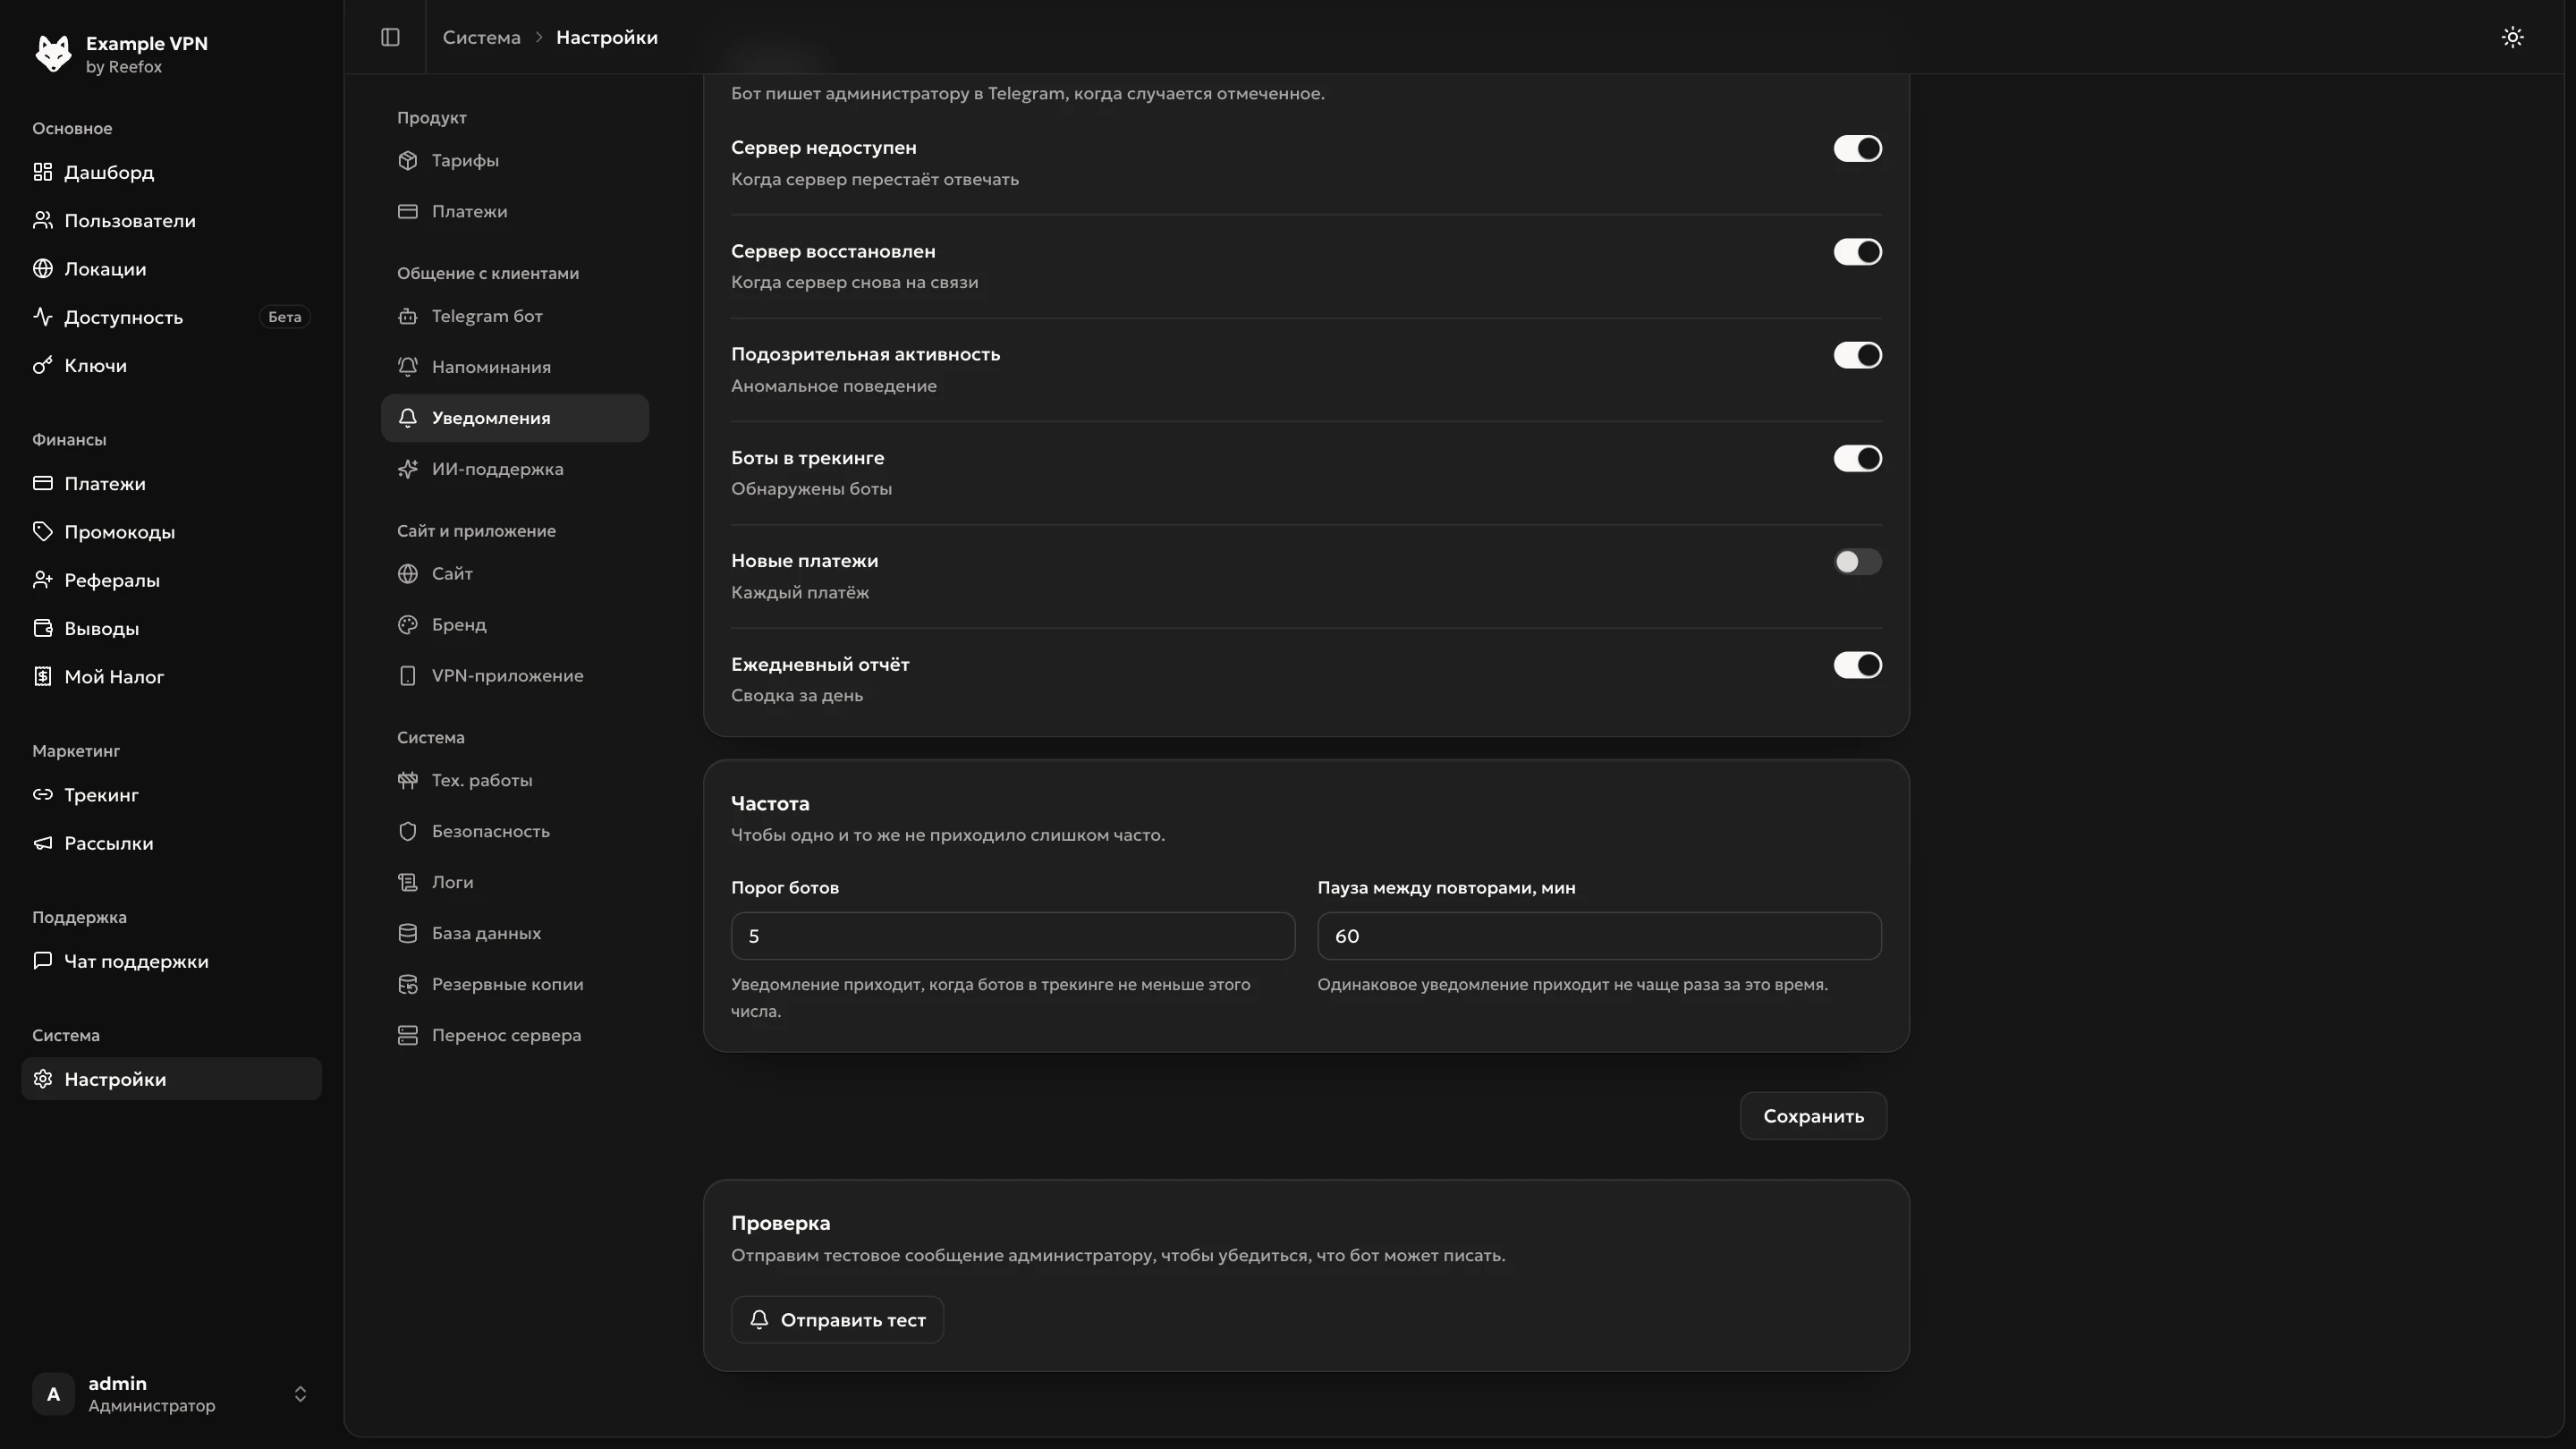The image size is (2576, 1449).
Task: Click the Пауза между повторами field
Action: 1599,936
